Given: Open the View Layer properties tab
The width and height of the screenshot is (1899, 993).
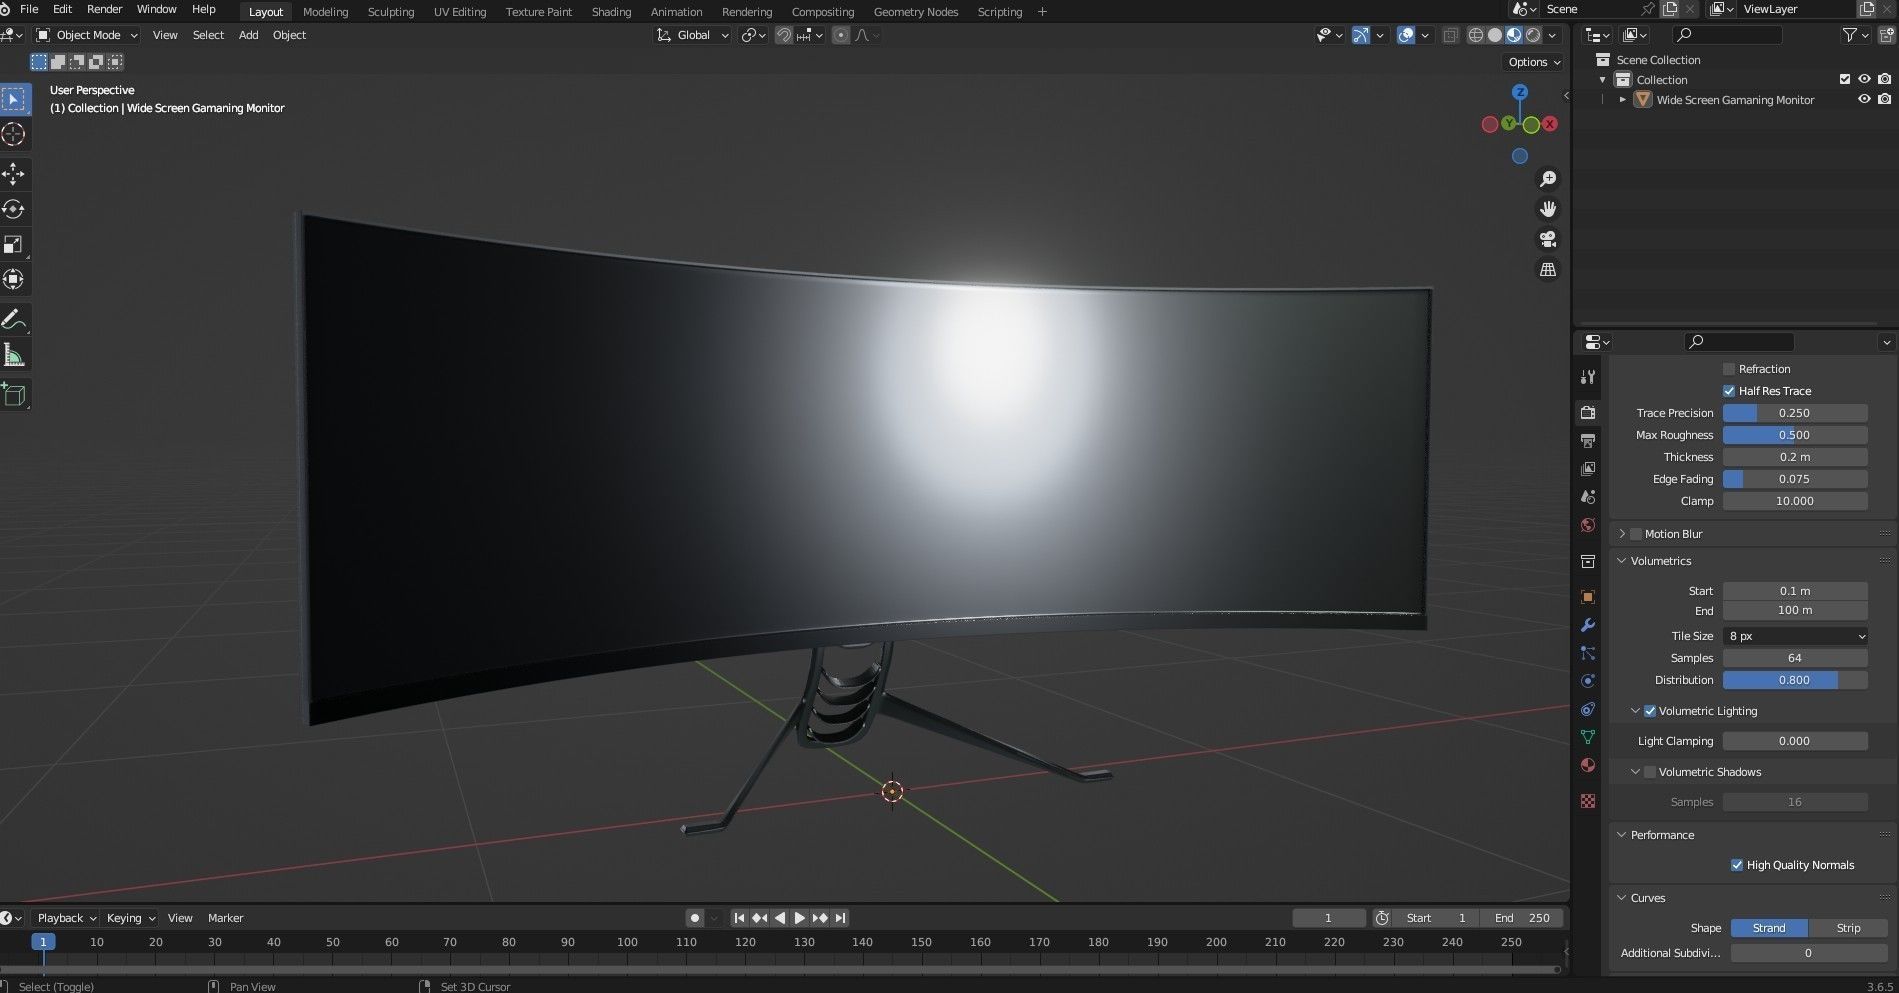Looking at the screenshot, I should pyautogui.click(x=1588, y=468).
